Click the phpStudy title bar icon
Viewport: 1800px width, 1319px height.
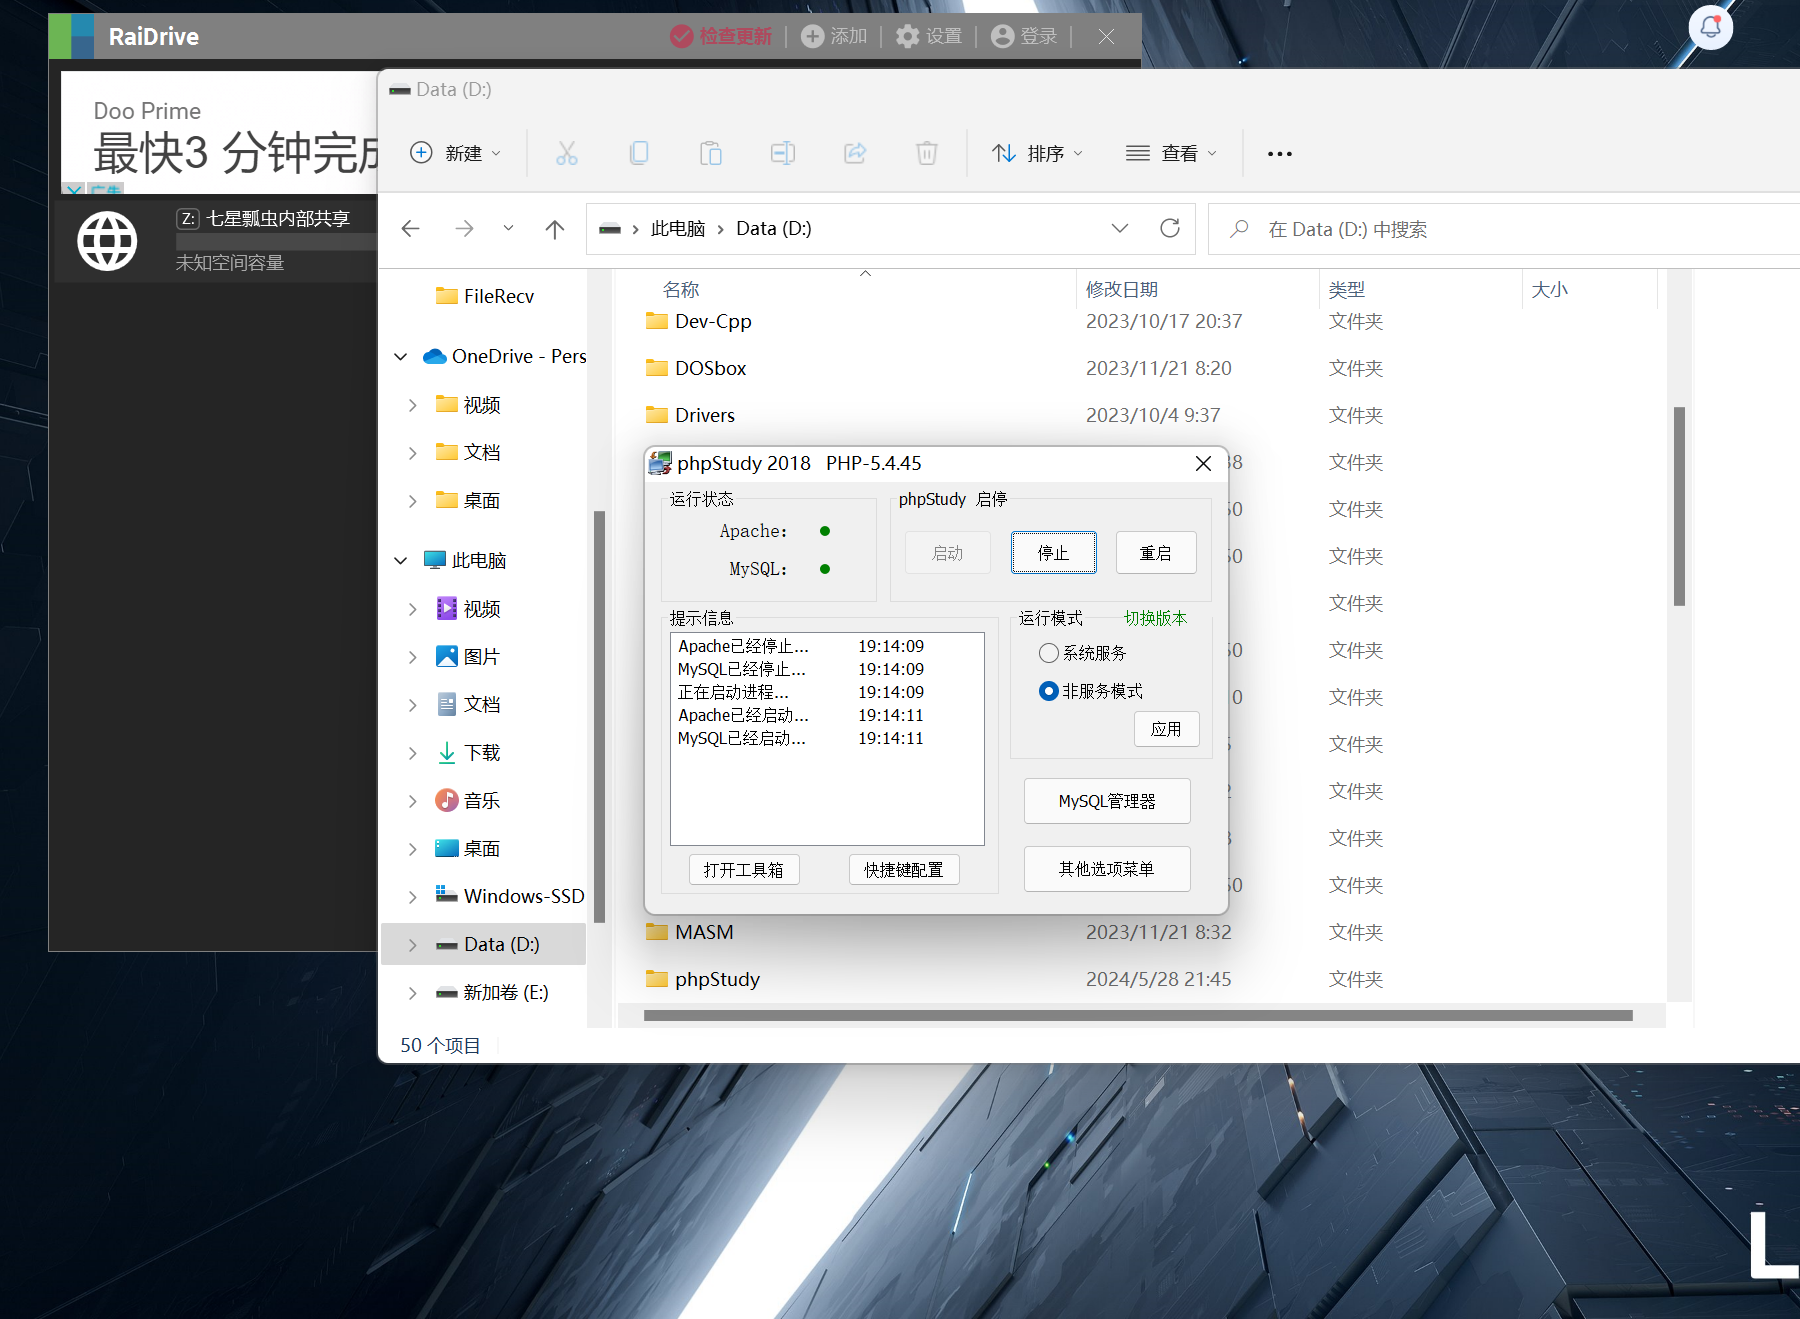(660, 463)
